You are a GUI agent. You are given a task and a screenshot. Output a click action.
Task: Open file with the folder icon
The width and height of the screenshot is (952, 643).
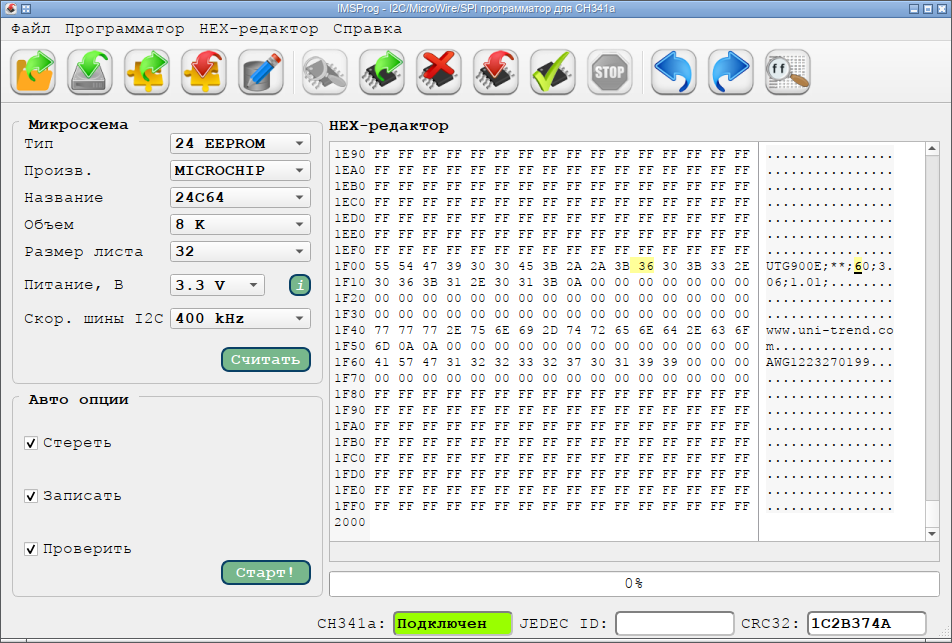pyautogui.click(x=33, y=72)
